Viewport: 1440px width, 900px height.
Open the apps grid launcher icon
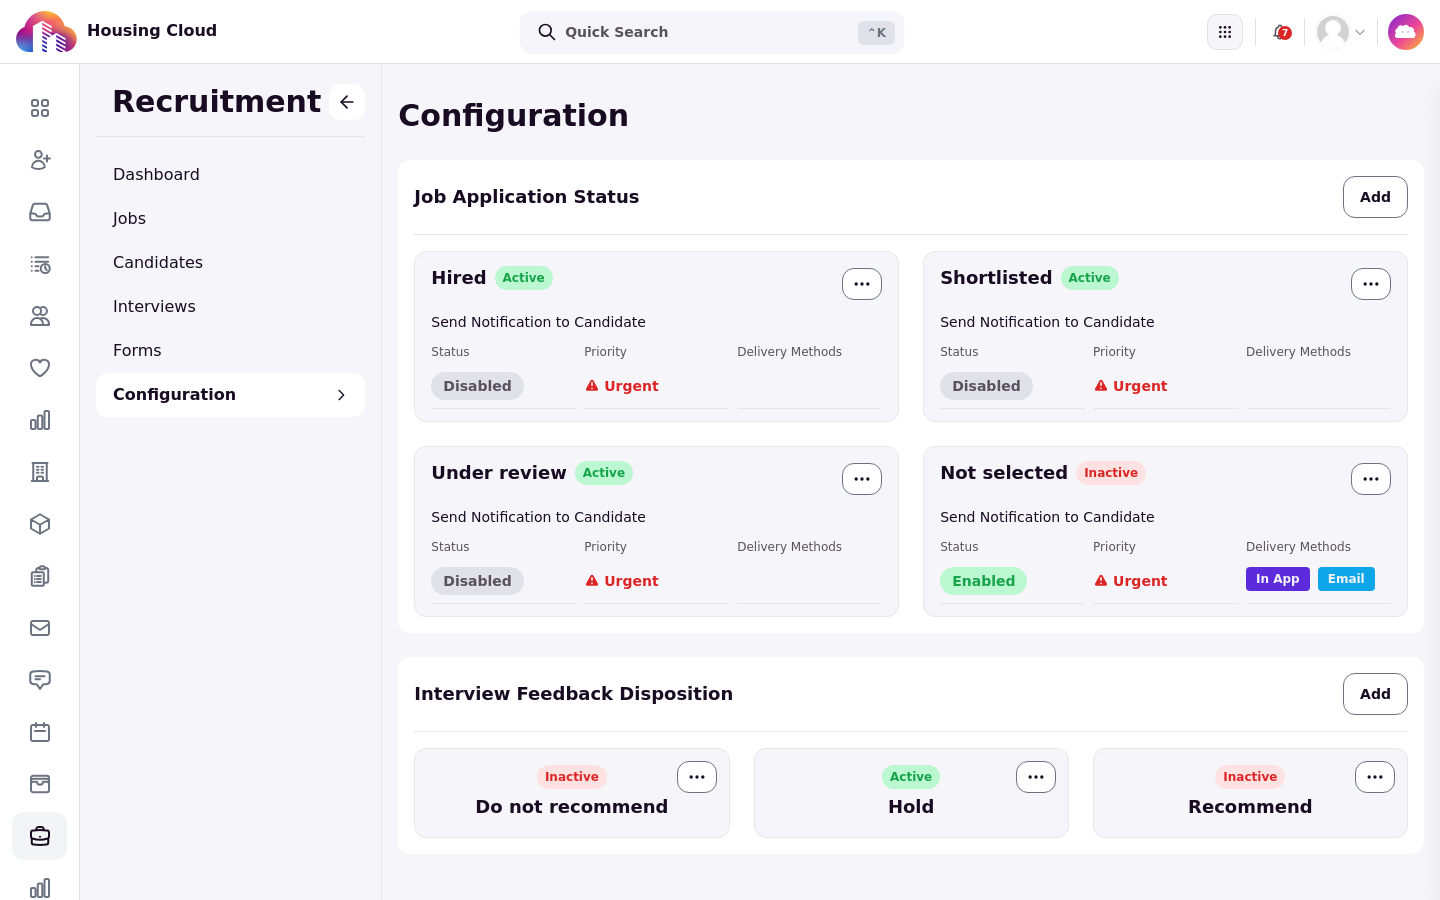click(x=1225, y=32)
